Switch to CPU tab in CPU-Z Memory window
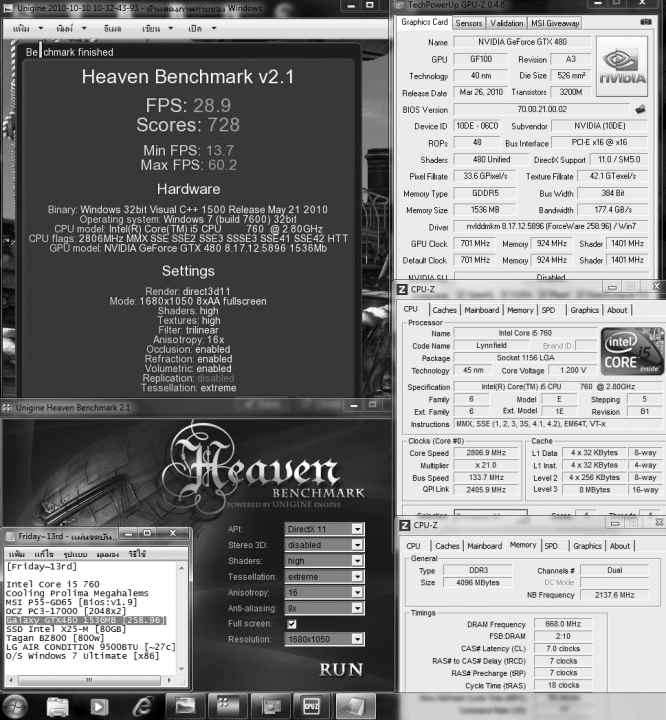 click(413, 546)
